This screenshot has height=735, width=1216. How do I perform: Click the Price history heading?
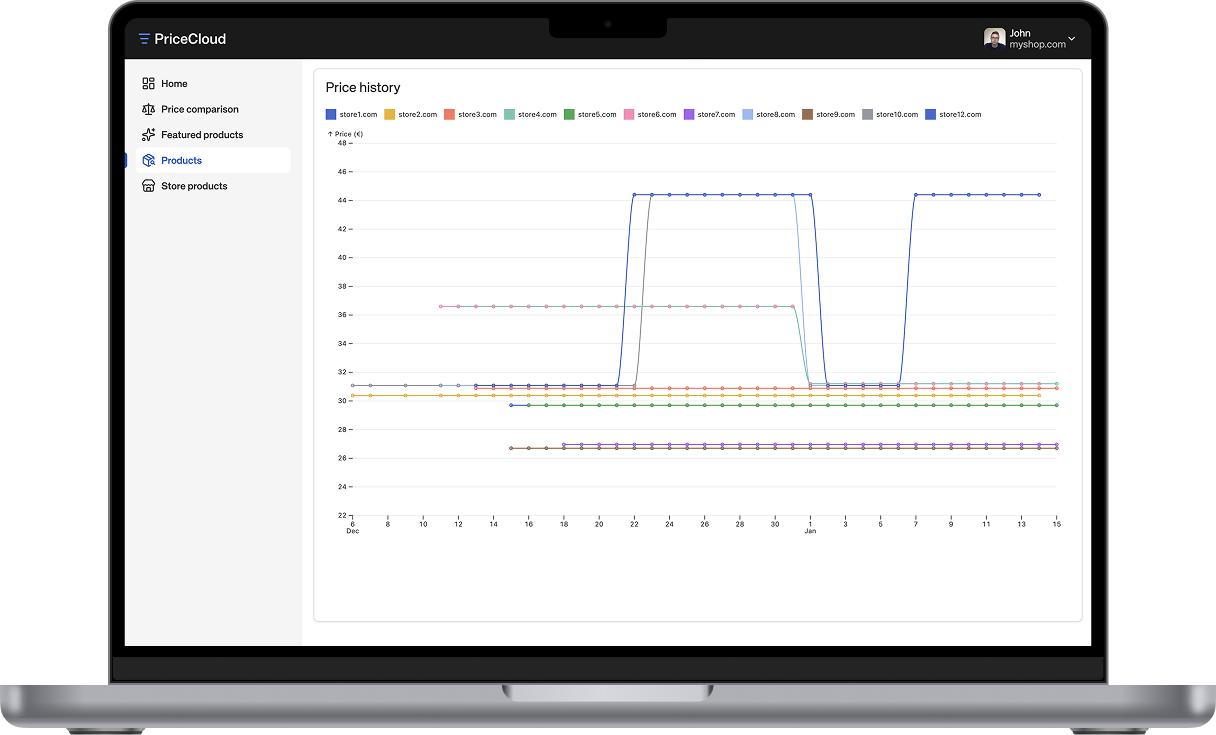(x=363, y=88)
